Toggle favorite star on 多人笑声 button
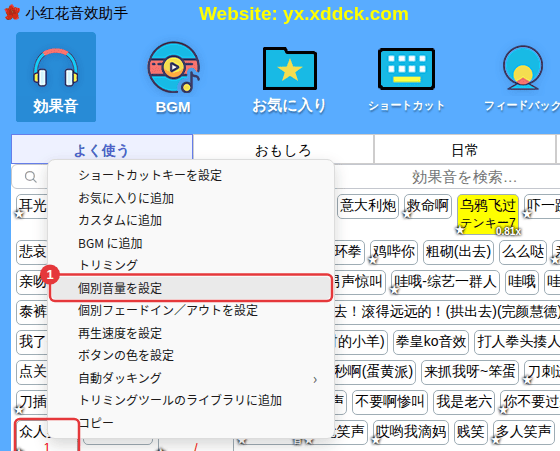This screenshot has width=560, height=451. [496, 440]
